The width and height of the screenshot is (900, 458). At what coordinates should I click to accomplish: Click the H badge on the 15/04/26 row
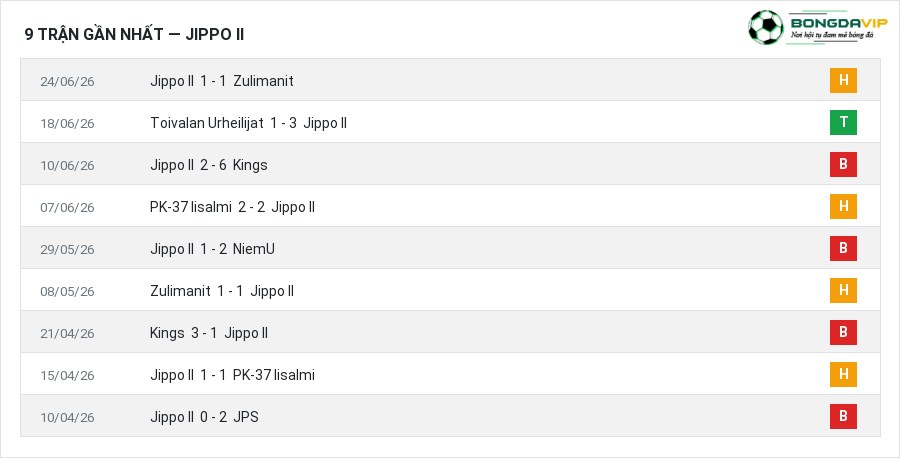pyautogui.click(x=843, y=374)
